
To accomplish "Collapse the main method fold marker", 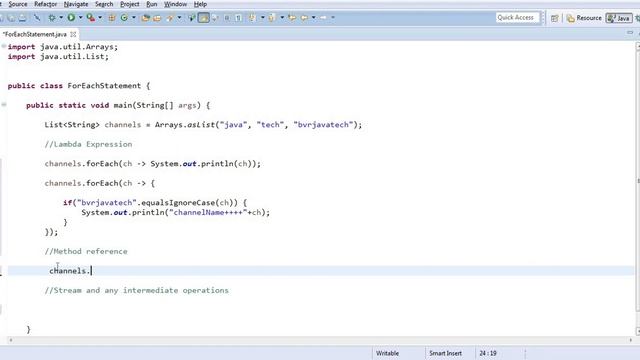I will (4, 105).
